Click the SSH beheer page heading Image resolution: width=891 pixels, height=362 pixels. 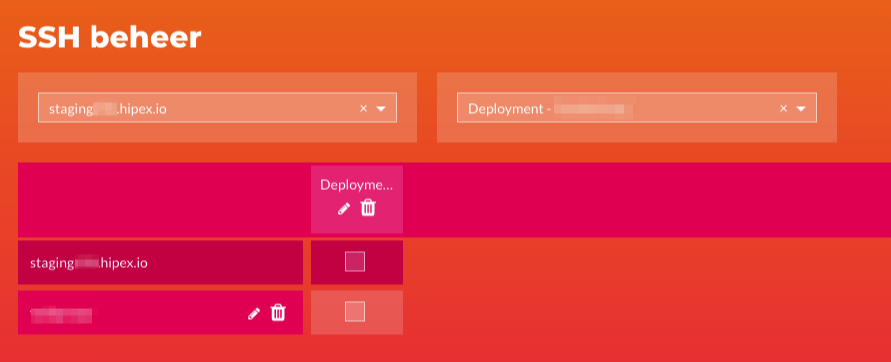tap(110, 38)
